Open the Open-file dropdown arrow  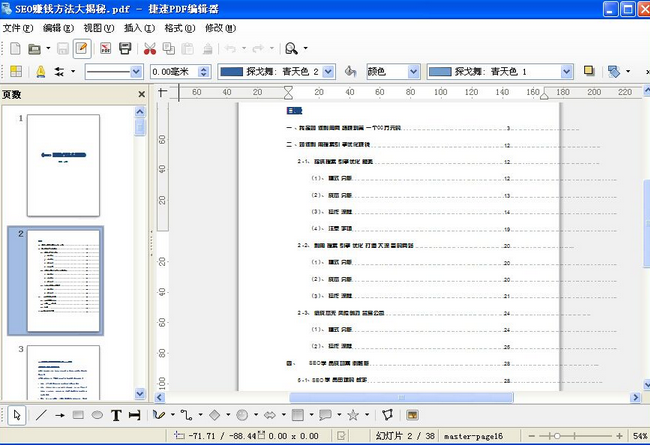(48, 49)
